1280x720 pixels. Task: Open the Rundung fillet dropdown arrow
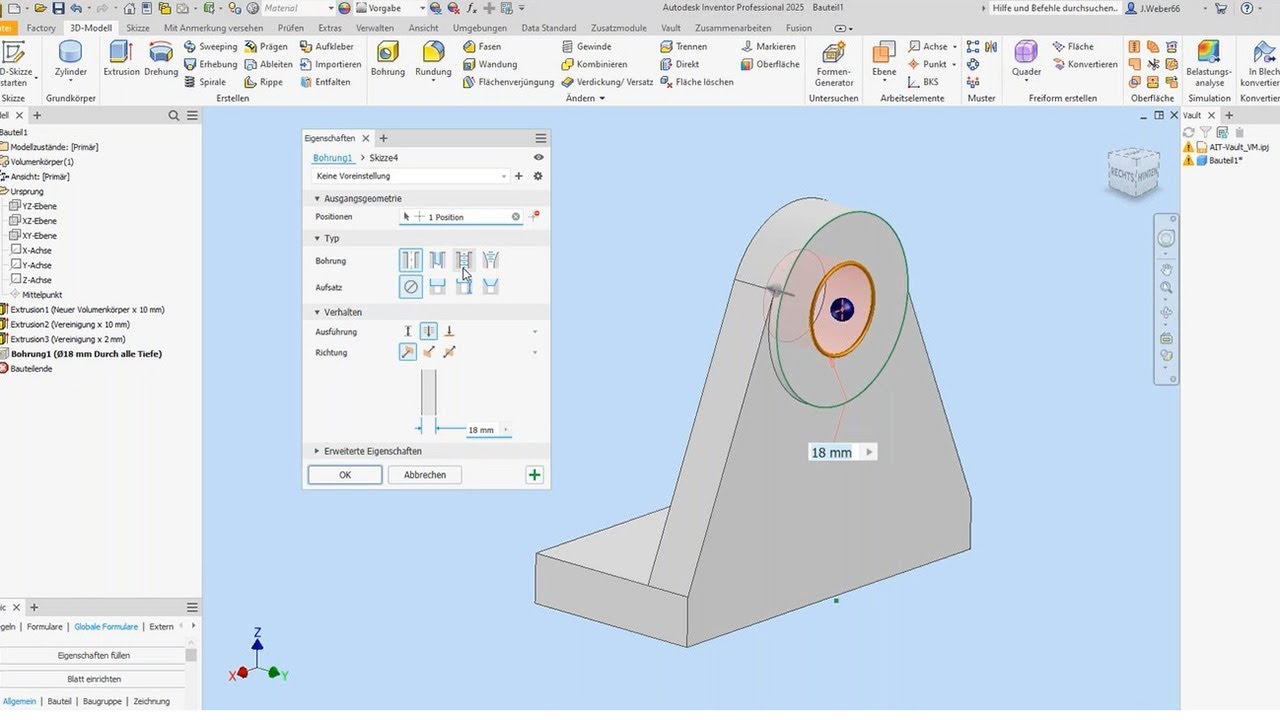tap(433, 81)
